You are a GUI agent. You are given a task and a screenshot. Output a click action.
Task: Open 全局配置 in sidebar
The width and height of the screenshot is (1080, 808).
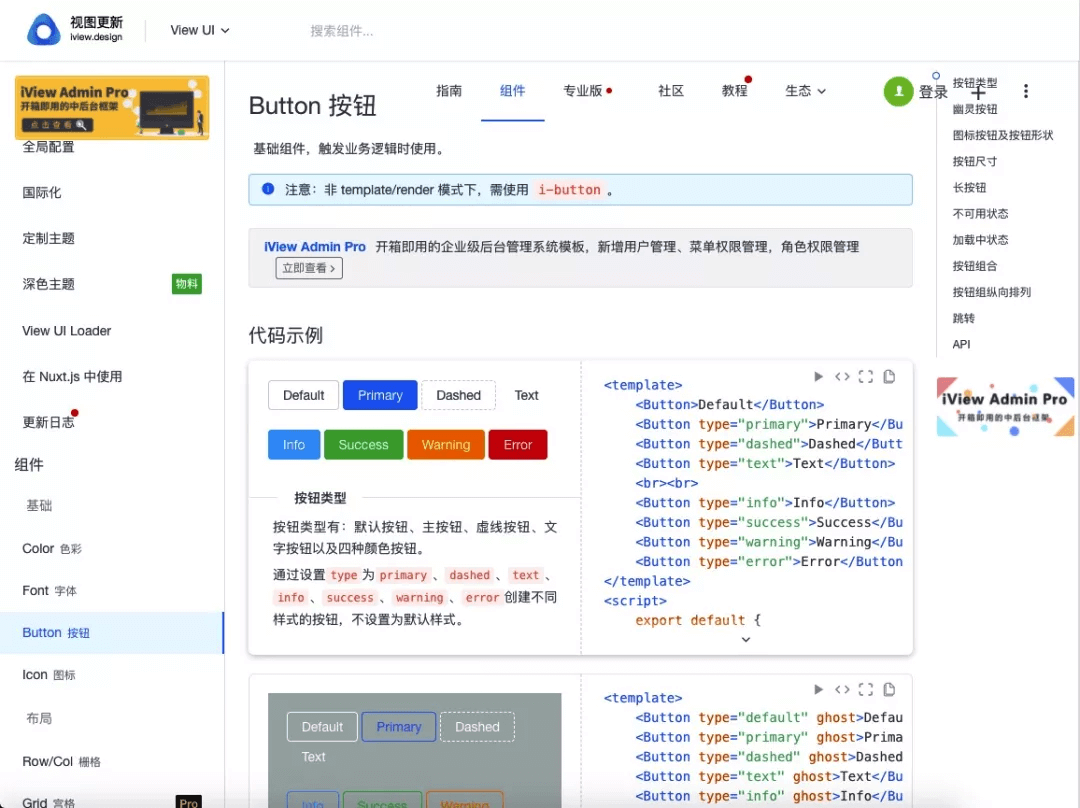click(48, 147)
